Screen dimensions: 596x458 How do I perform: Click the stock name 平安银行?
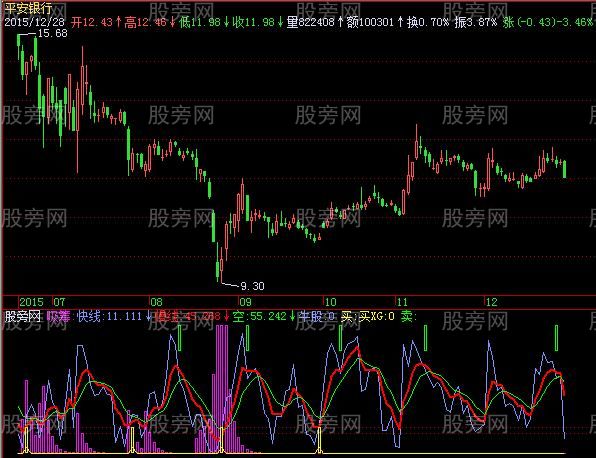[28, 8]
